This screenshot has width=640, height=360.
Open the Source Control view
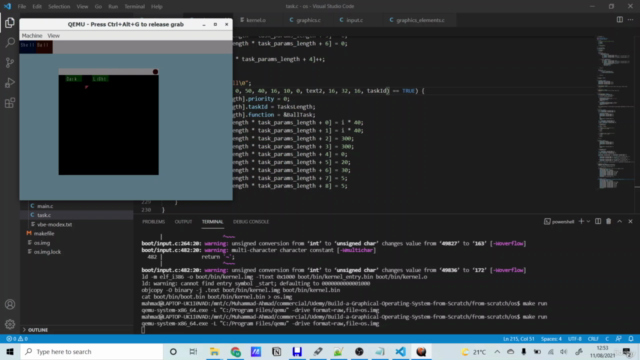point(10,62)
